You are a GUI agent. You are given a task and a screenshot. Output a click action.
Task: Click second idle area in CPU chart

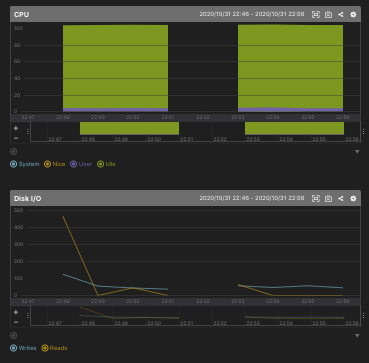(290, 66)
